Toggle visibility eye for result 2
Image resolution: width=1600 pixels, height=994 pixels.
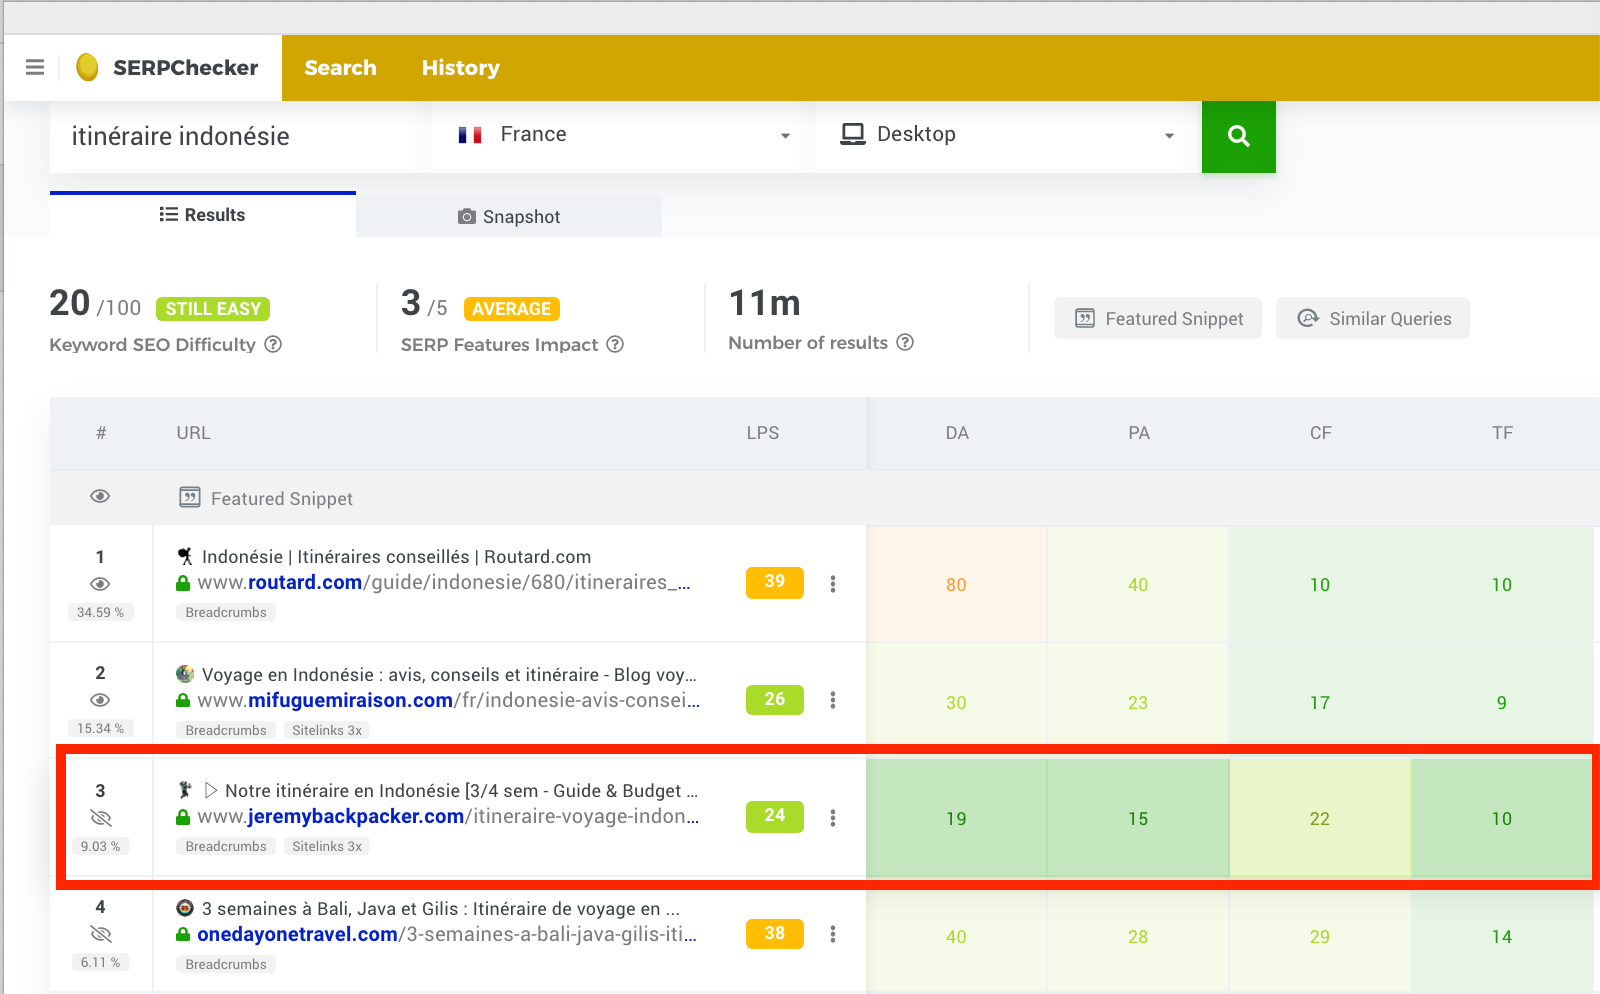(x=100, y=700)
